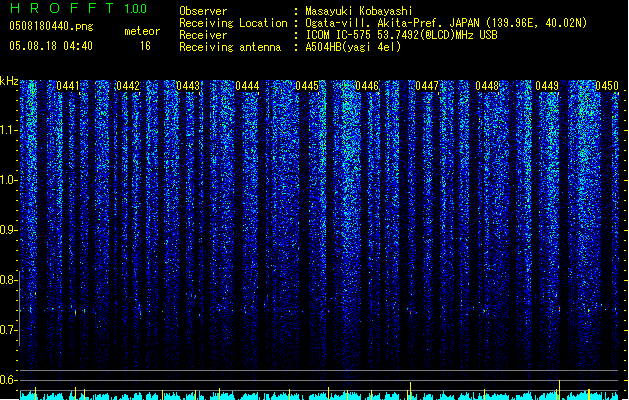
Task: Click the 0449 time marker
Action: click(x=547, y=86)
